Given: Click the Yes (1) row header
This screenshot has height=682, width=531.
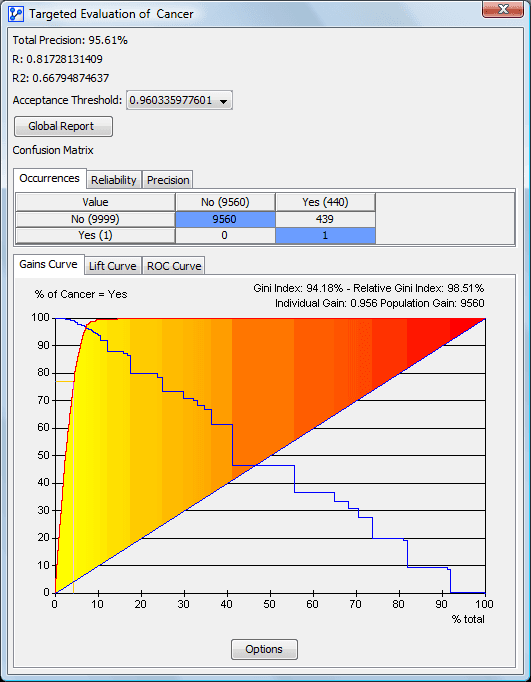Looking at the screenshot, I should (95, 236).
